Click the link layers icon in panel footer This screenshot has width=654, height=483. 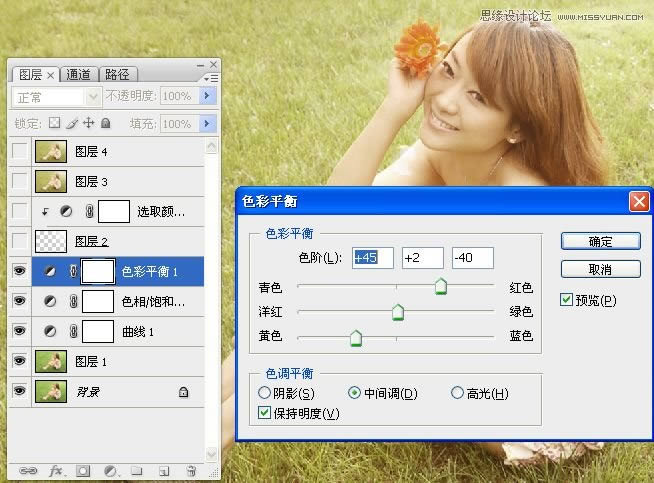pos(28,469)
